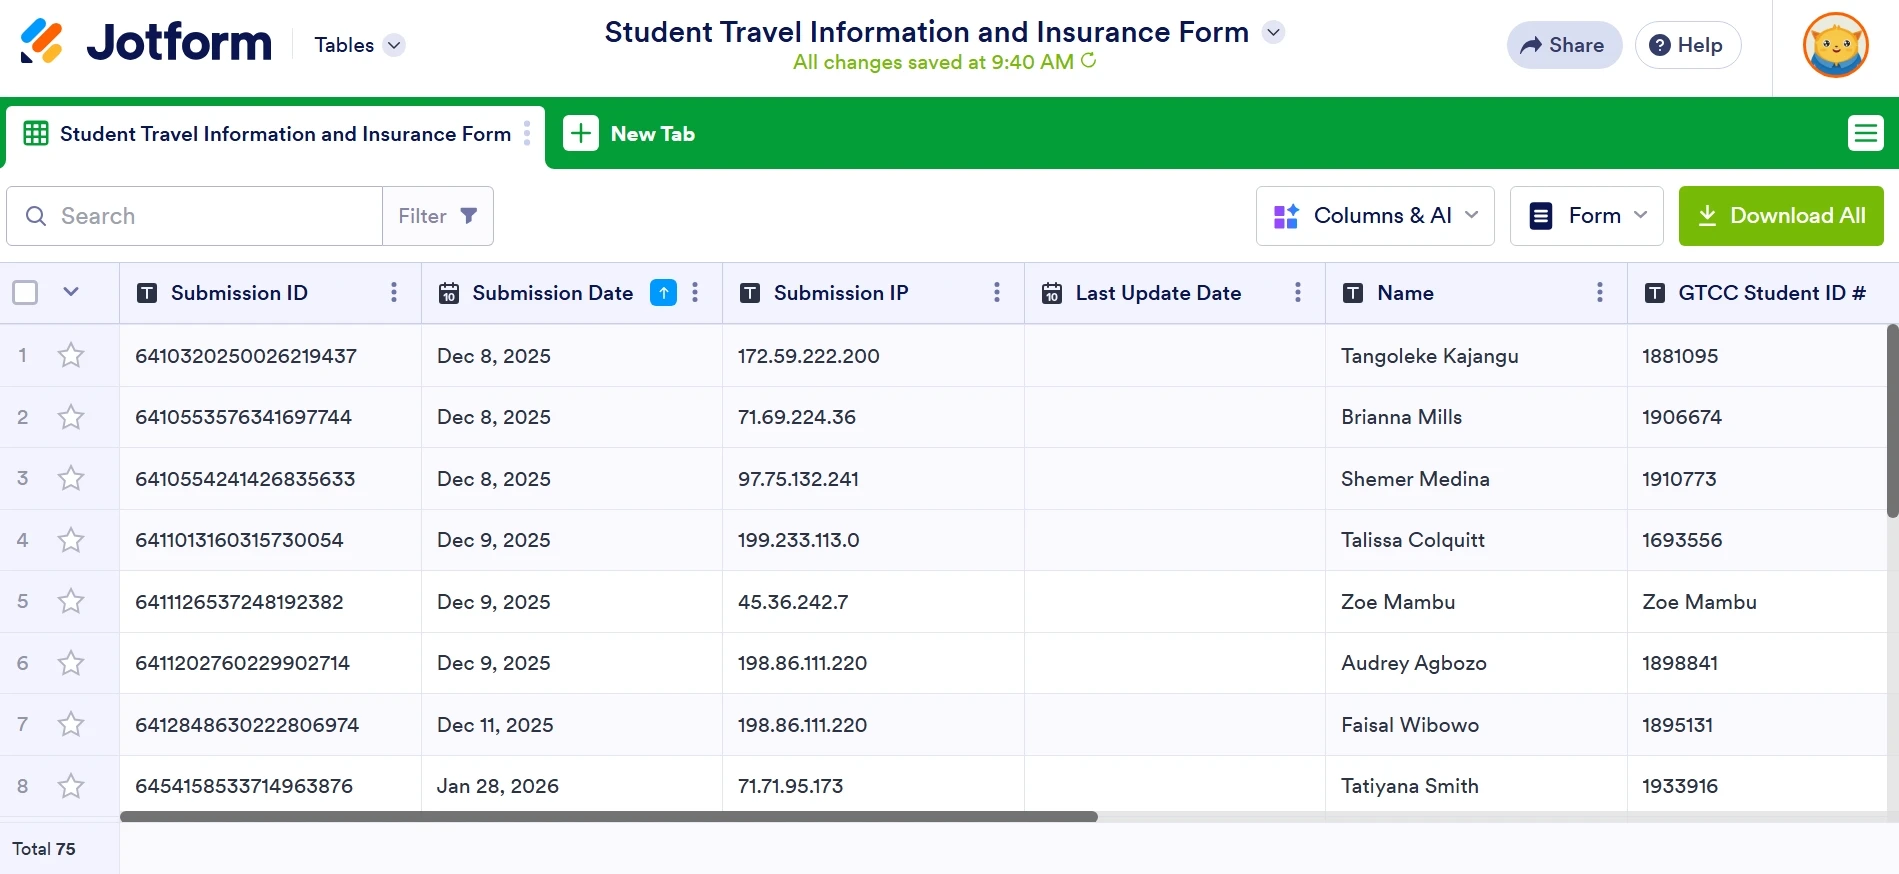Select IP cell 45.36.242.7
The image size is (1899, 874).
(873, 602)
